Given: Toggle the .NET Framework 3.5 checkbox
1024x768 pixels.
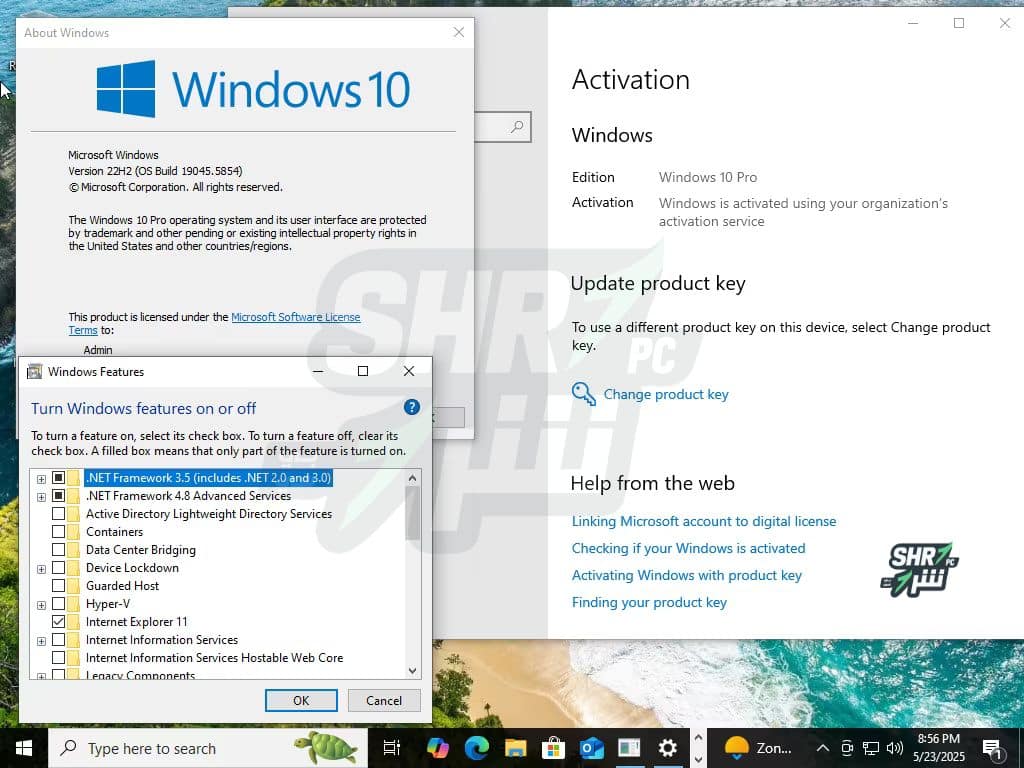Looking at the screenshot, I should (58, 478).
